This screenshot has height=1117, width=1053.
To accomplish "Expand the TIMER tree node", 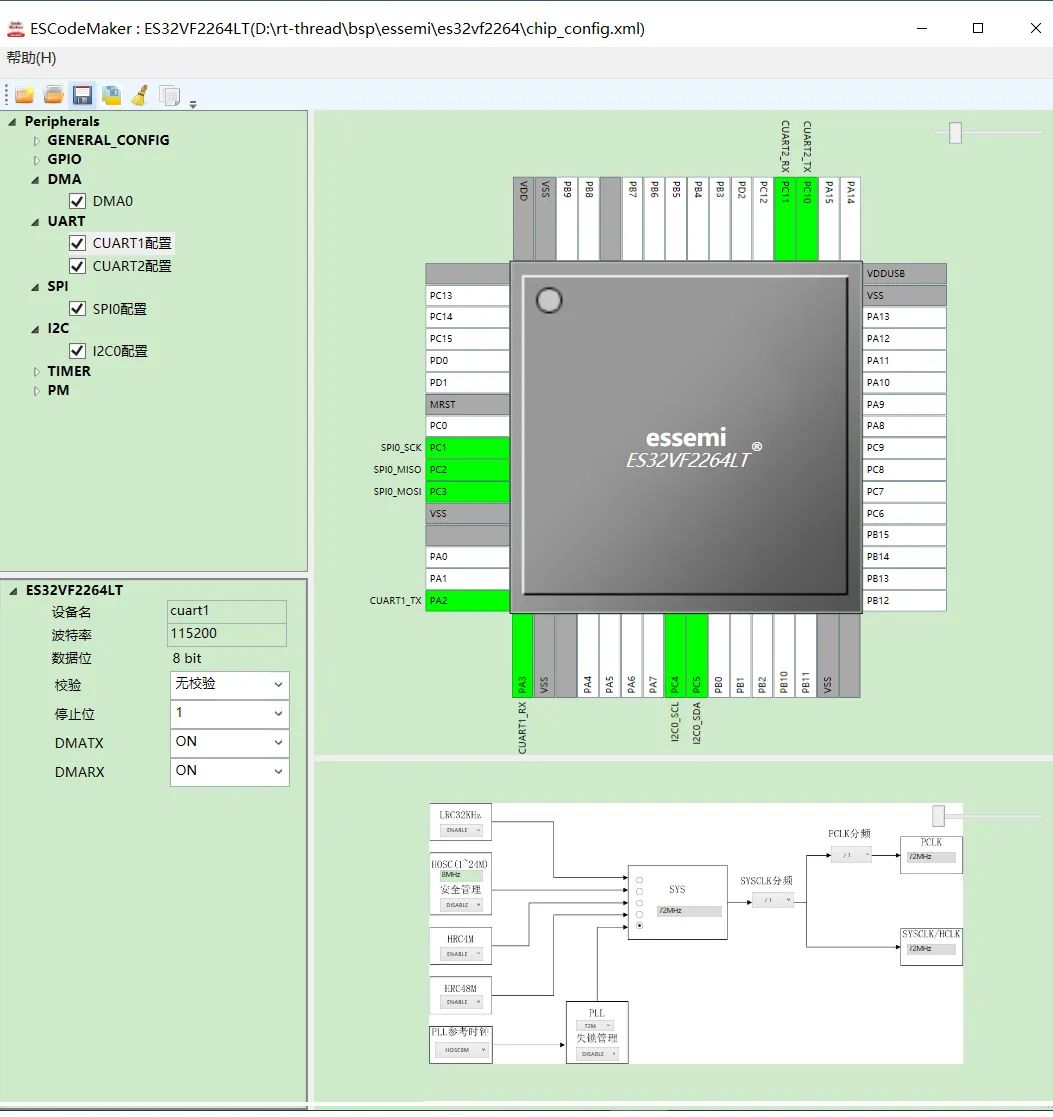I will click(36, 372).
